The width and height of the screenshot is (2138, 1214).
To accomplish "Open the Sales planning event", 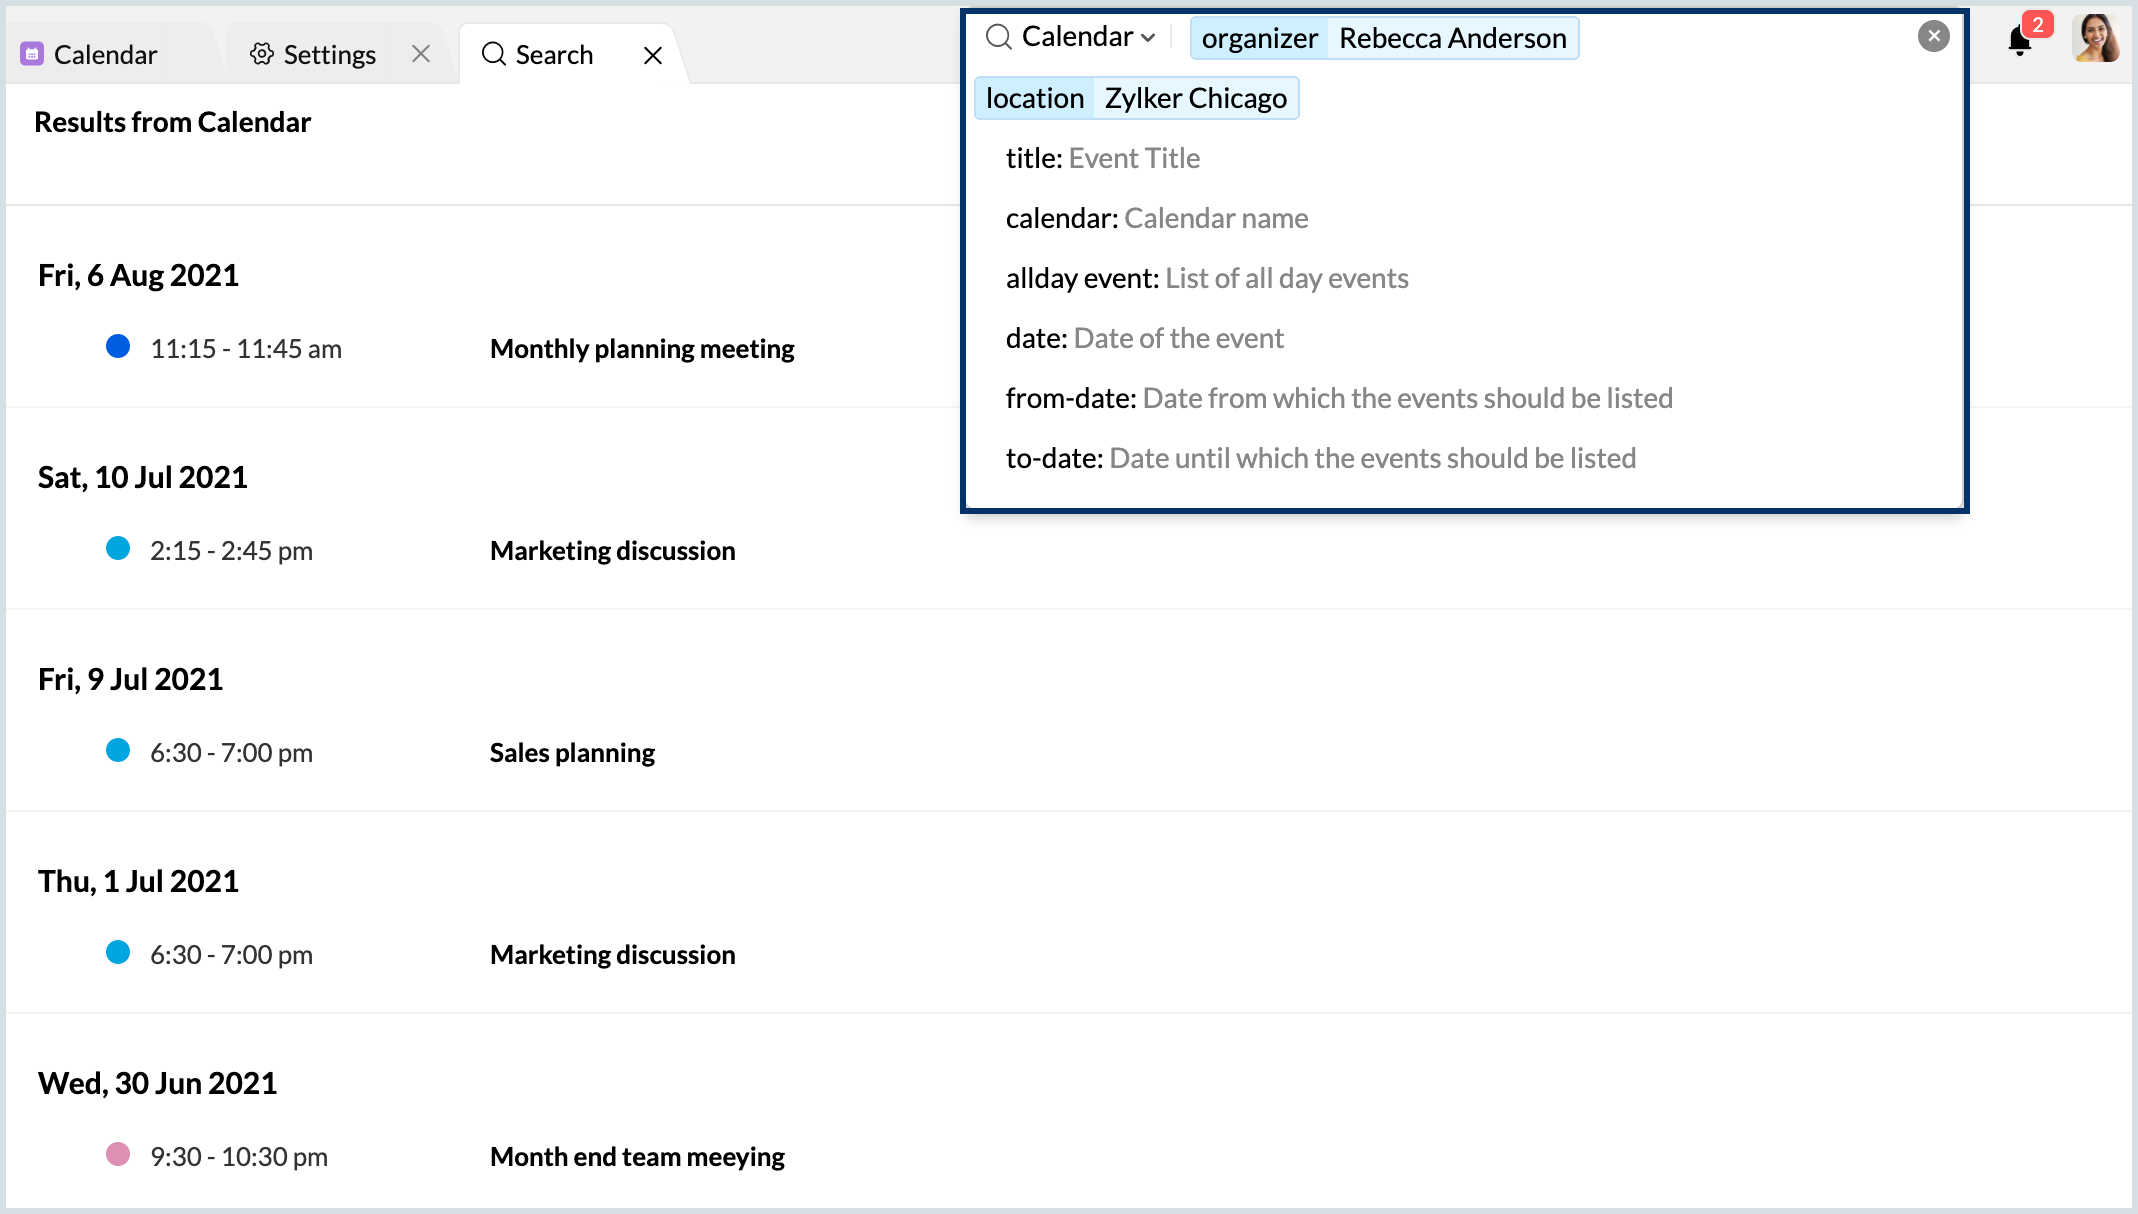I will 572,753.
